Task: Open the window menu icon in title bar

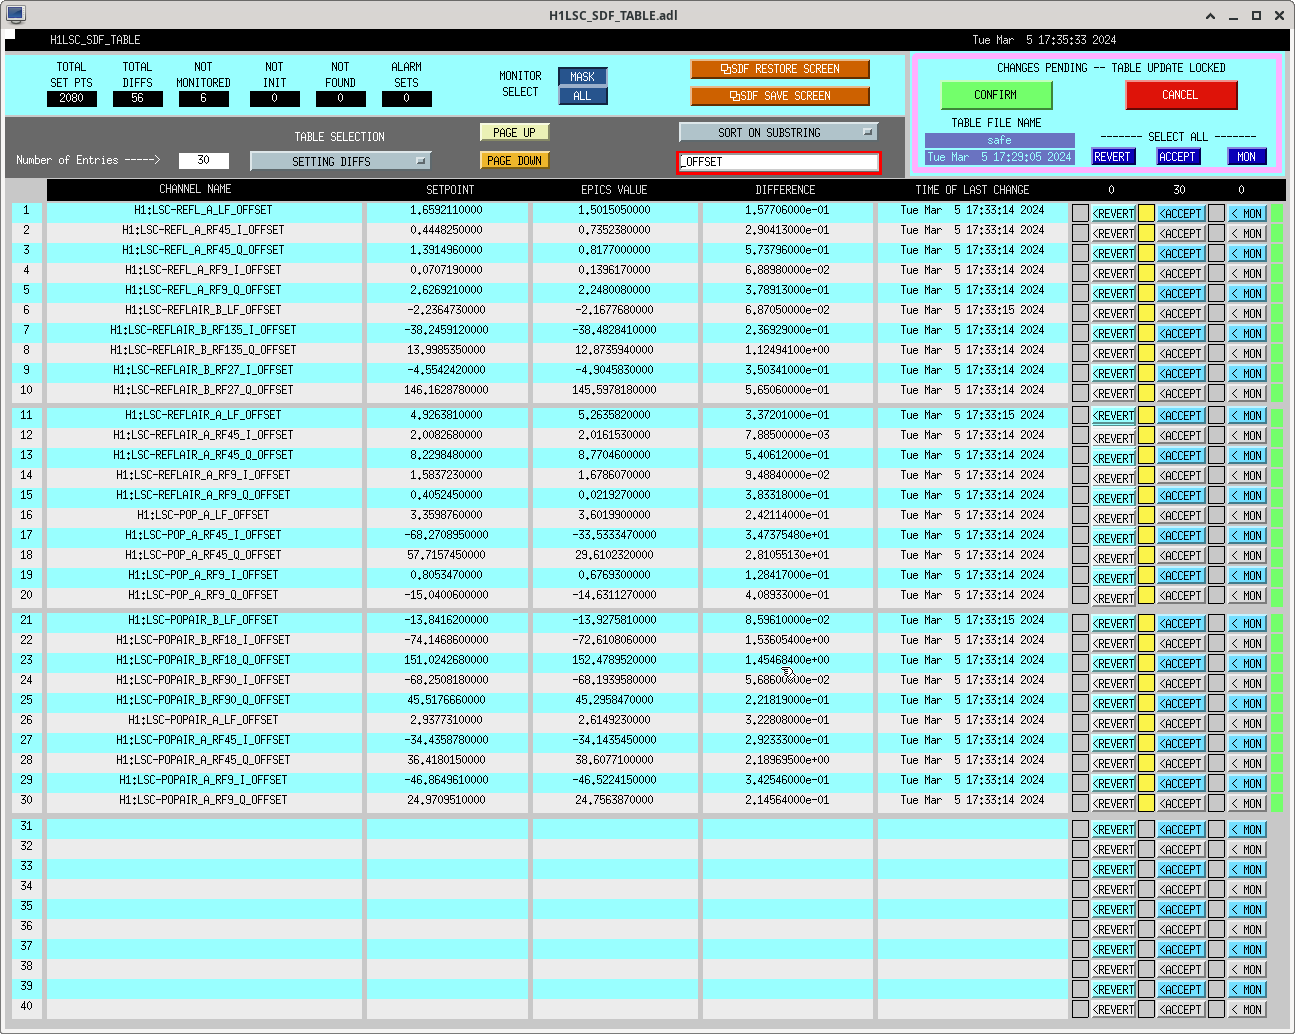Action: 15,14
